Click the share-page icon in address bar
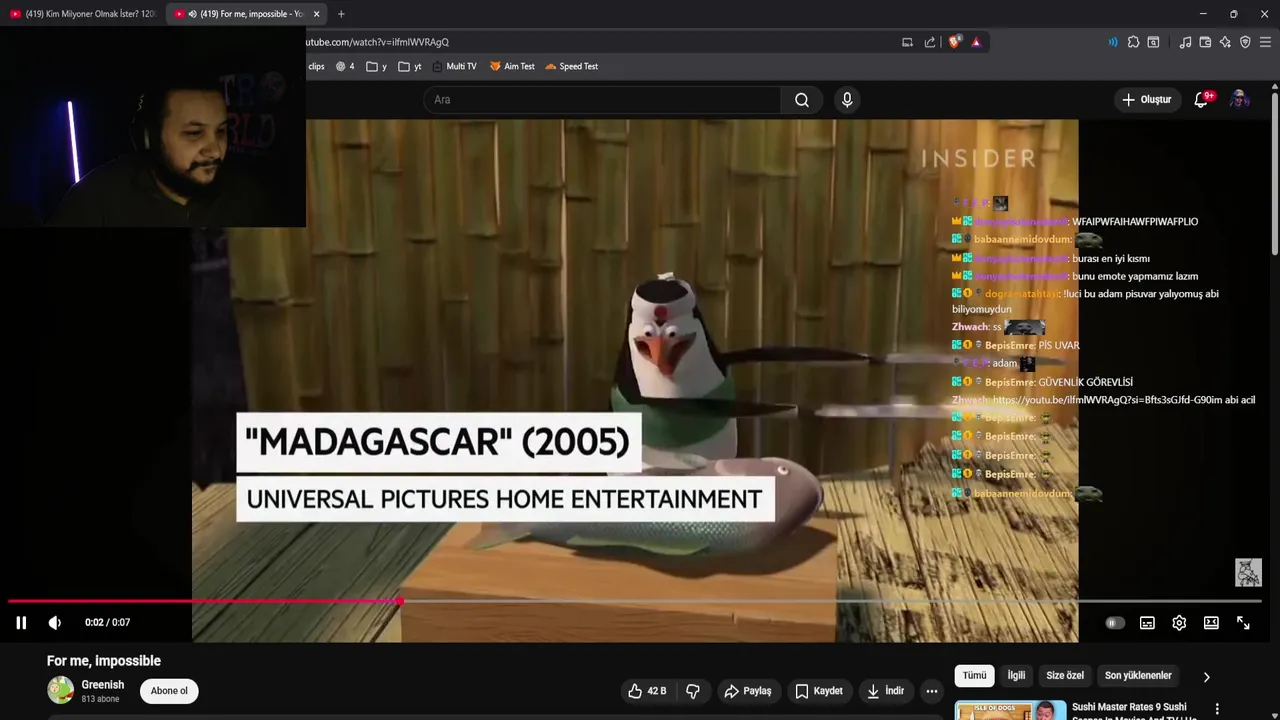 coord(930,42)
